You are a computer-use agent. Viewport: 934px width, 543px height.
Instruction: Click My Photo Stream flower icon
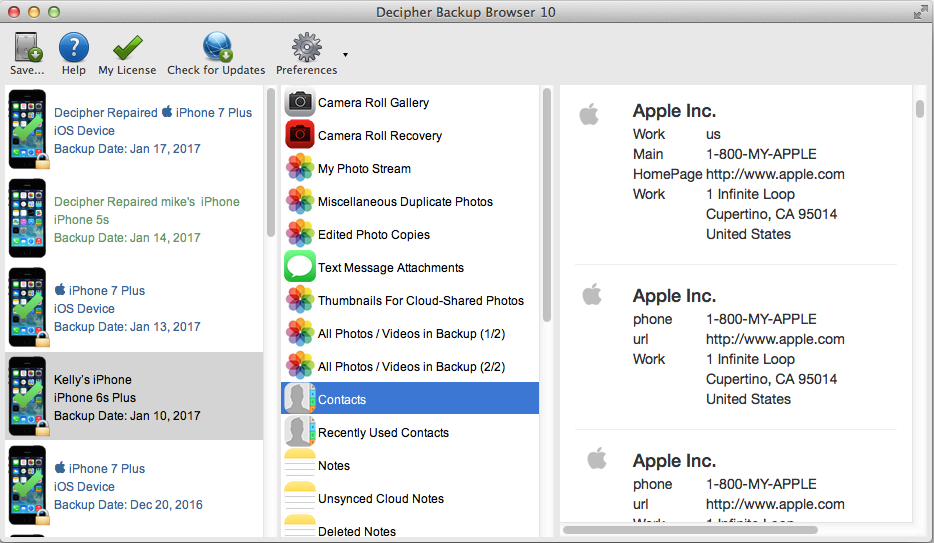[x=300, y=168]
